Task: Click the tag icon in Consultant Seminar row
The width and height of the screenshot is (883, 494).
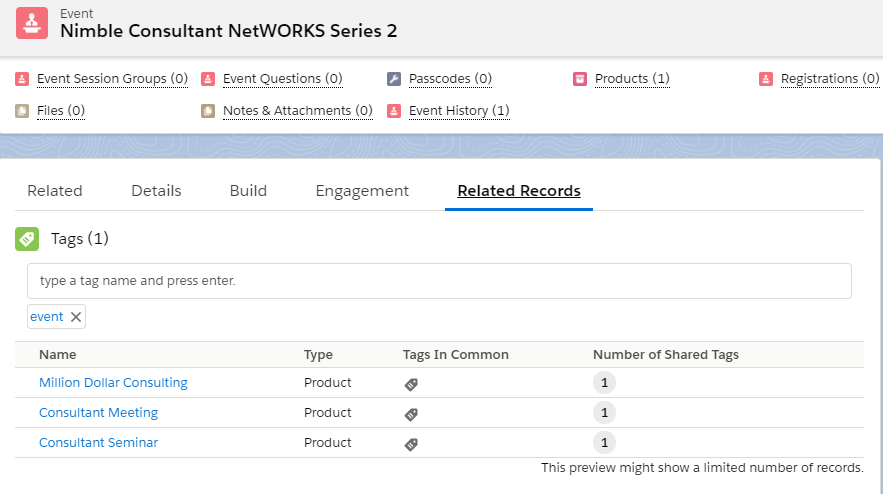Action: (411, 444)
